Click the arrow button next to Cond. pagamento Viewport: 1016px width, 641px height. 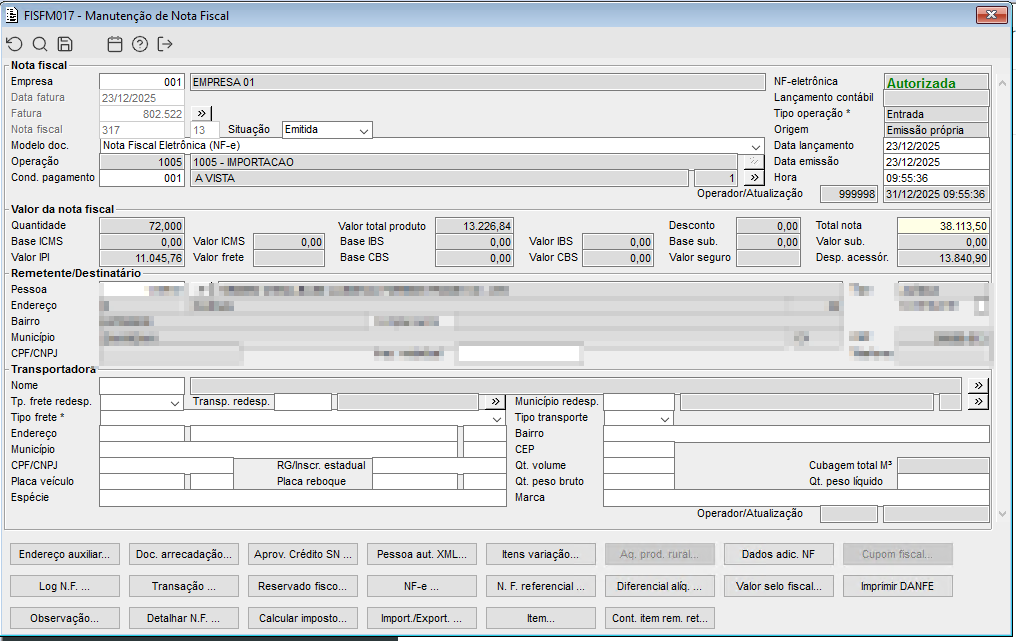click(755, 178)
